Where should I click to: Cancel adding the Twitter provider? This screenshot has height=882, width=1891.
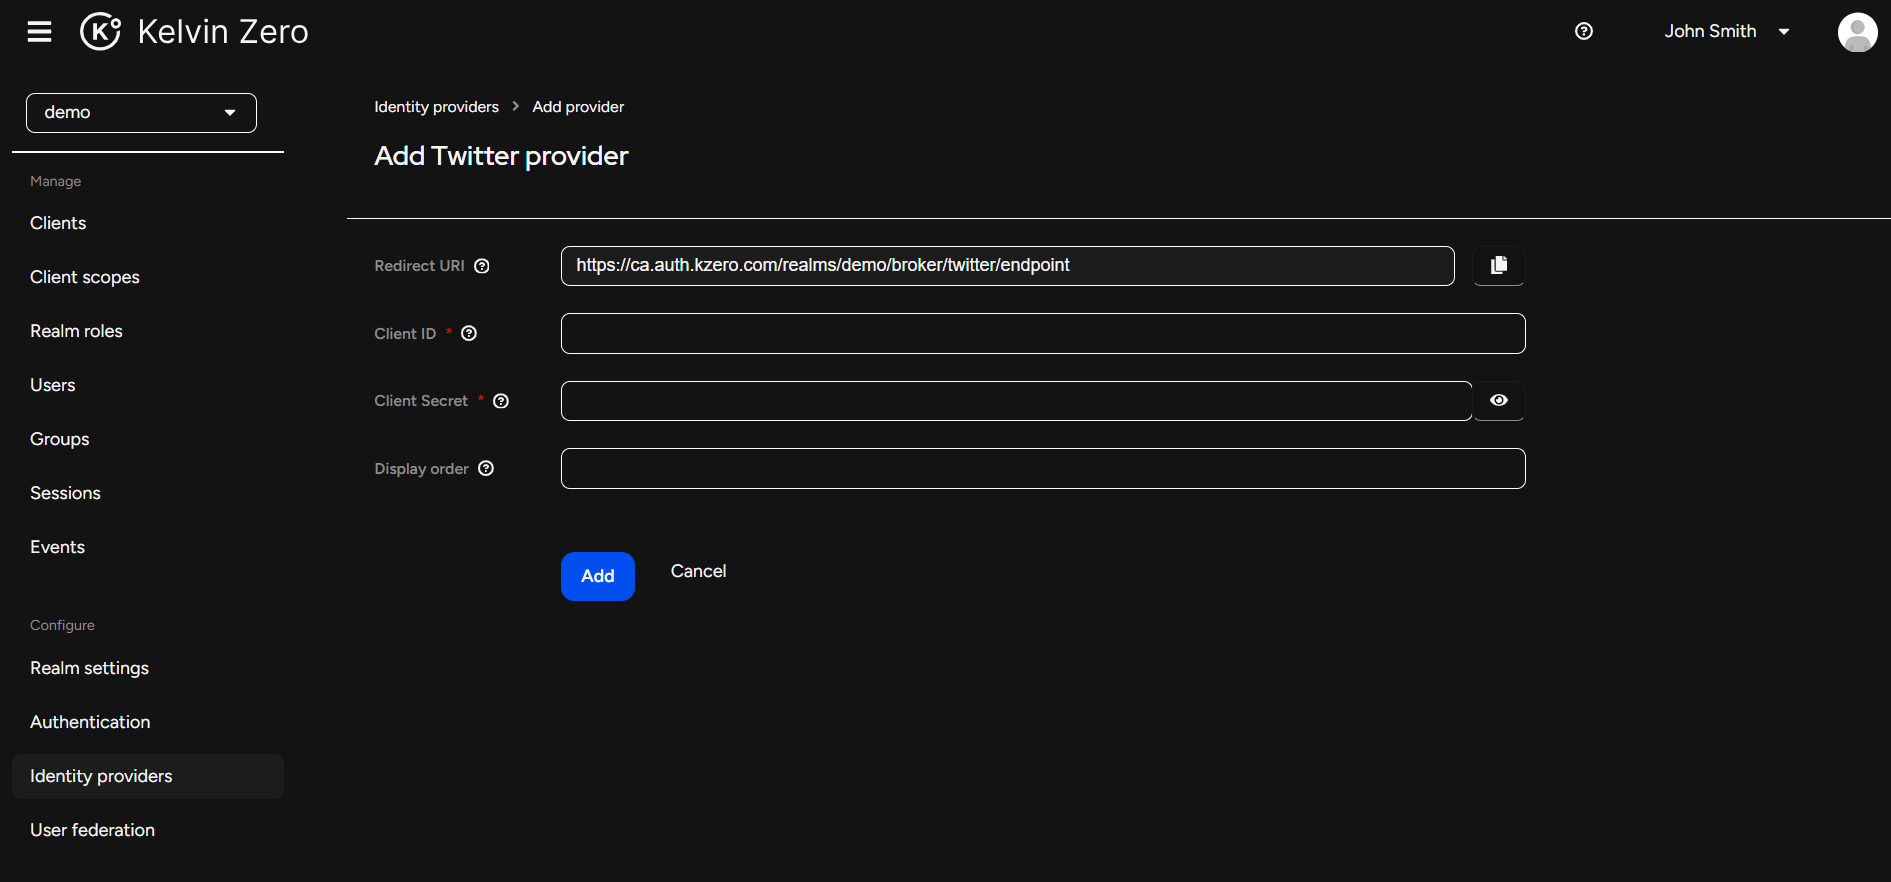click(698, 571)
